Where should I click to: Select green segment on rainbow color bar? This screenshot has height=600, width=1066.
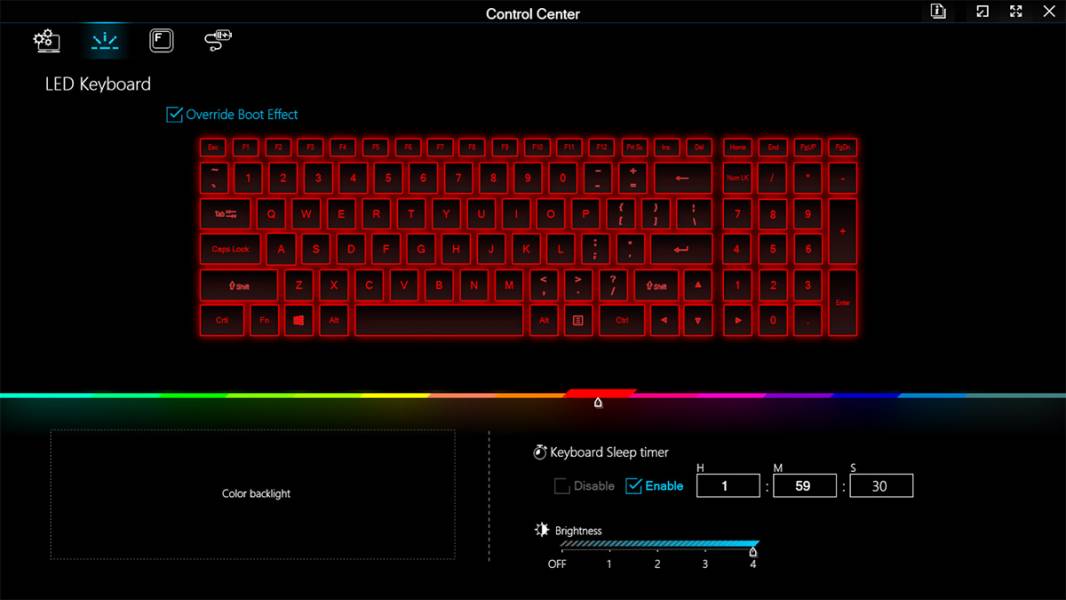pos(194,395)
